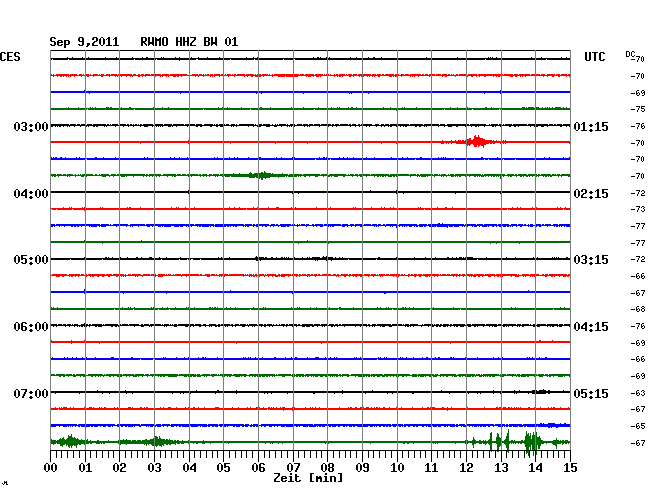Viewport: 650px width, 494px height.
Task: Click the date label "Sep 9,2011"
Action: (x=84, y=42)
